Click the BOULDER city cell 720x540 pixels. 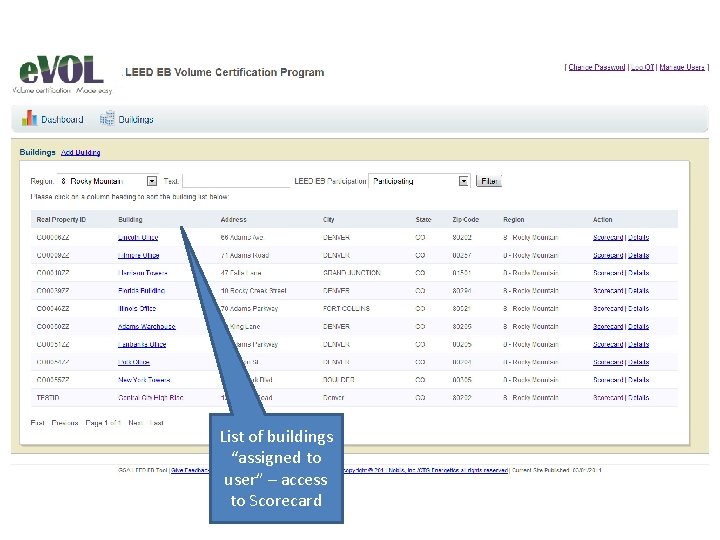(338, 380)
